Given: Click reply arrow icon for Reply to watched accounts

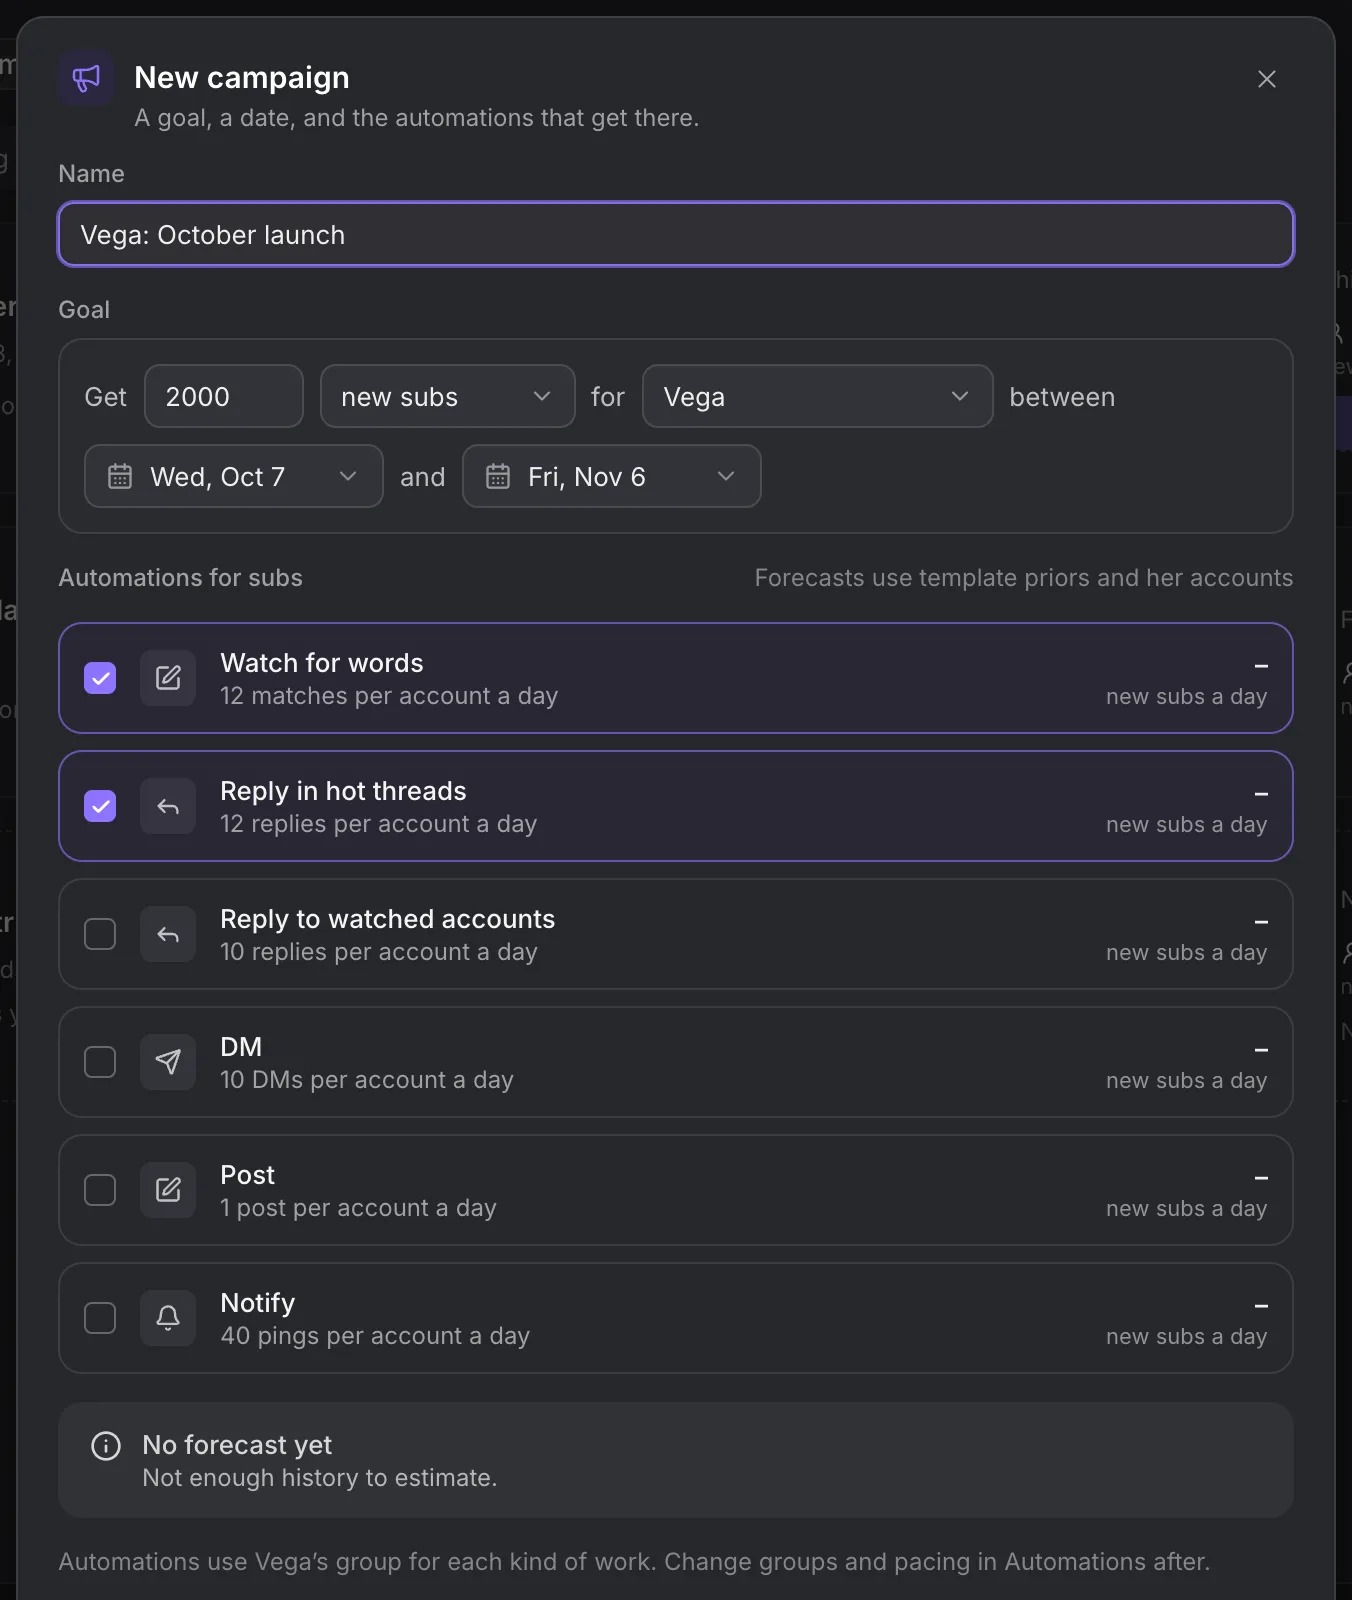Looking at the screenshot, I should 168,934.
